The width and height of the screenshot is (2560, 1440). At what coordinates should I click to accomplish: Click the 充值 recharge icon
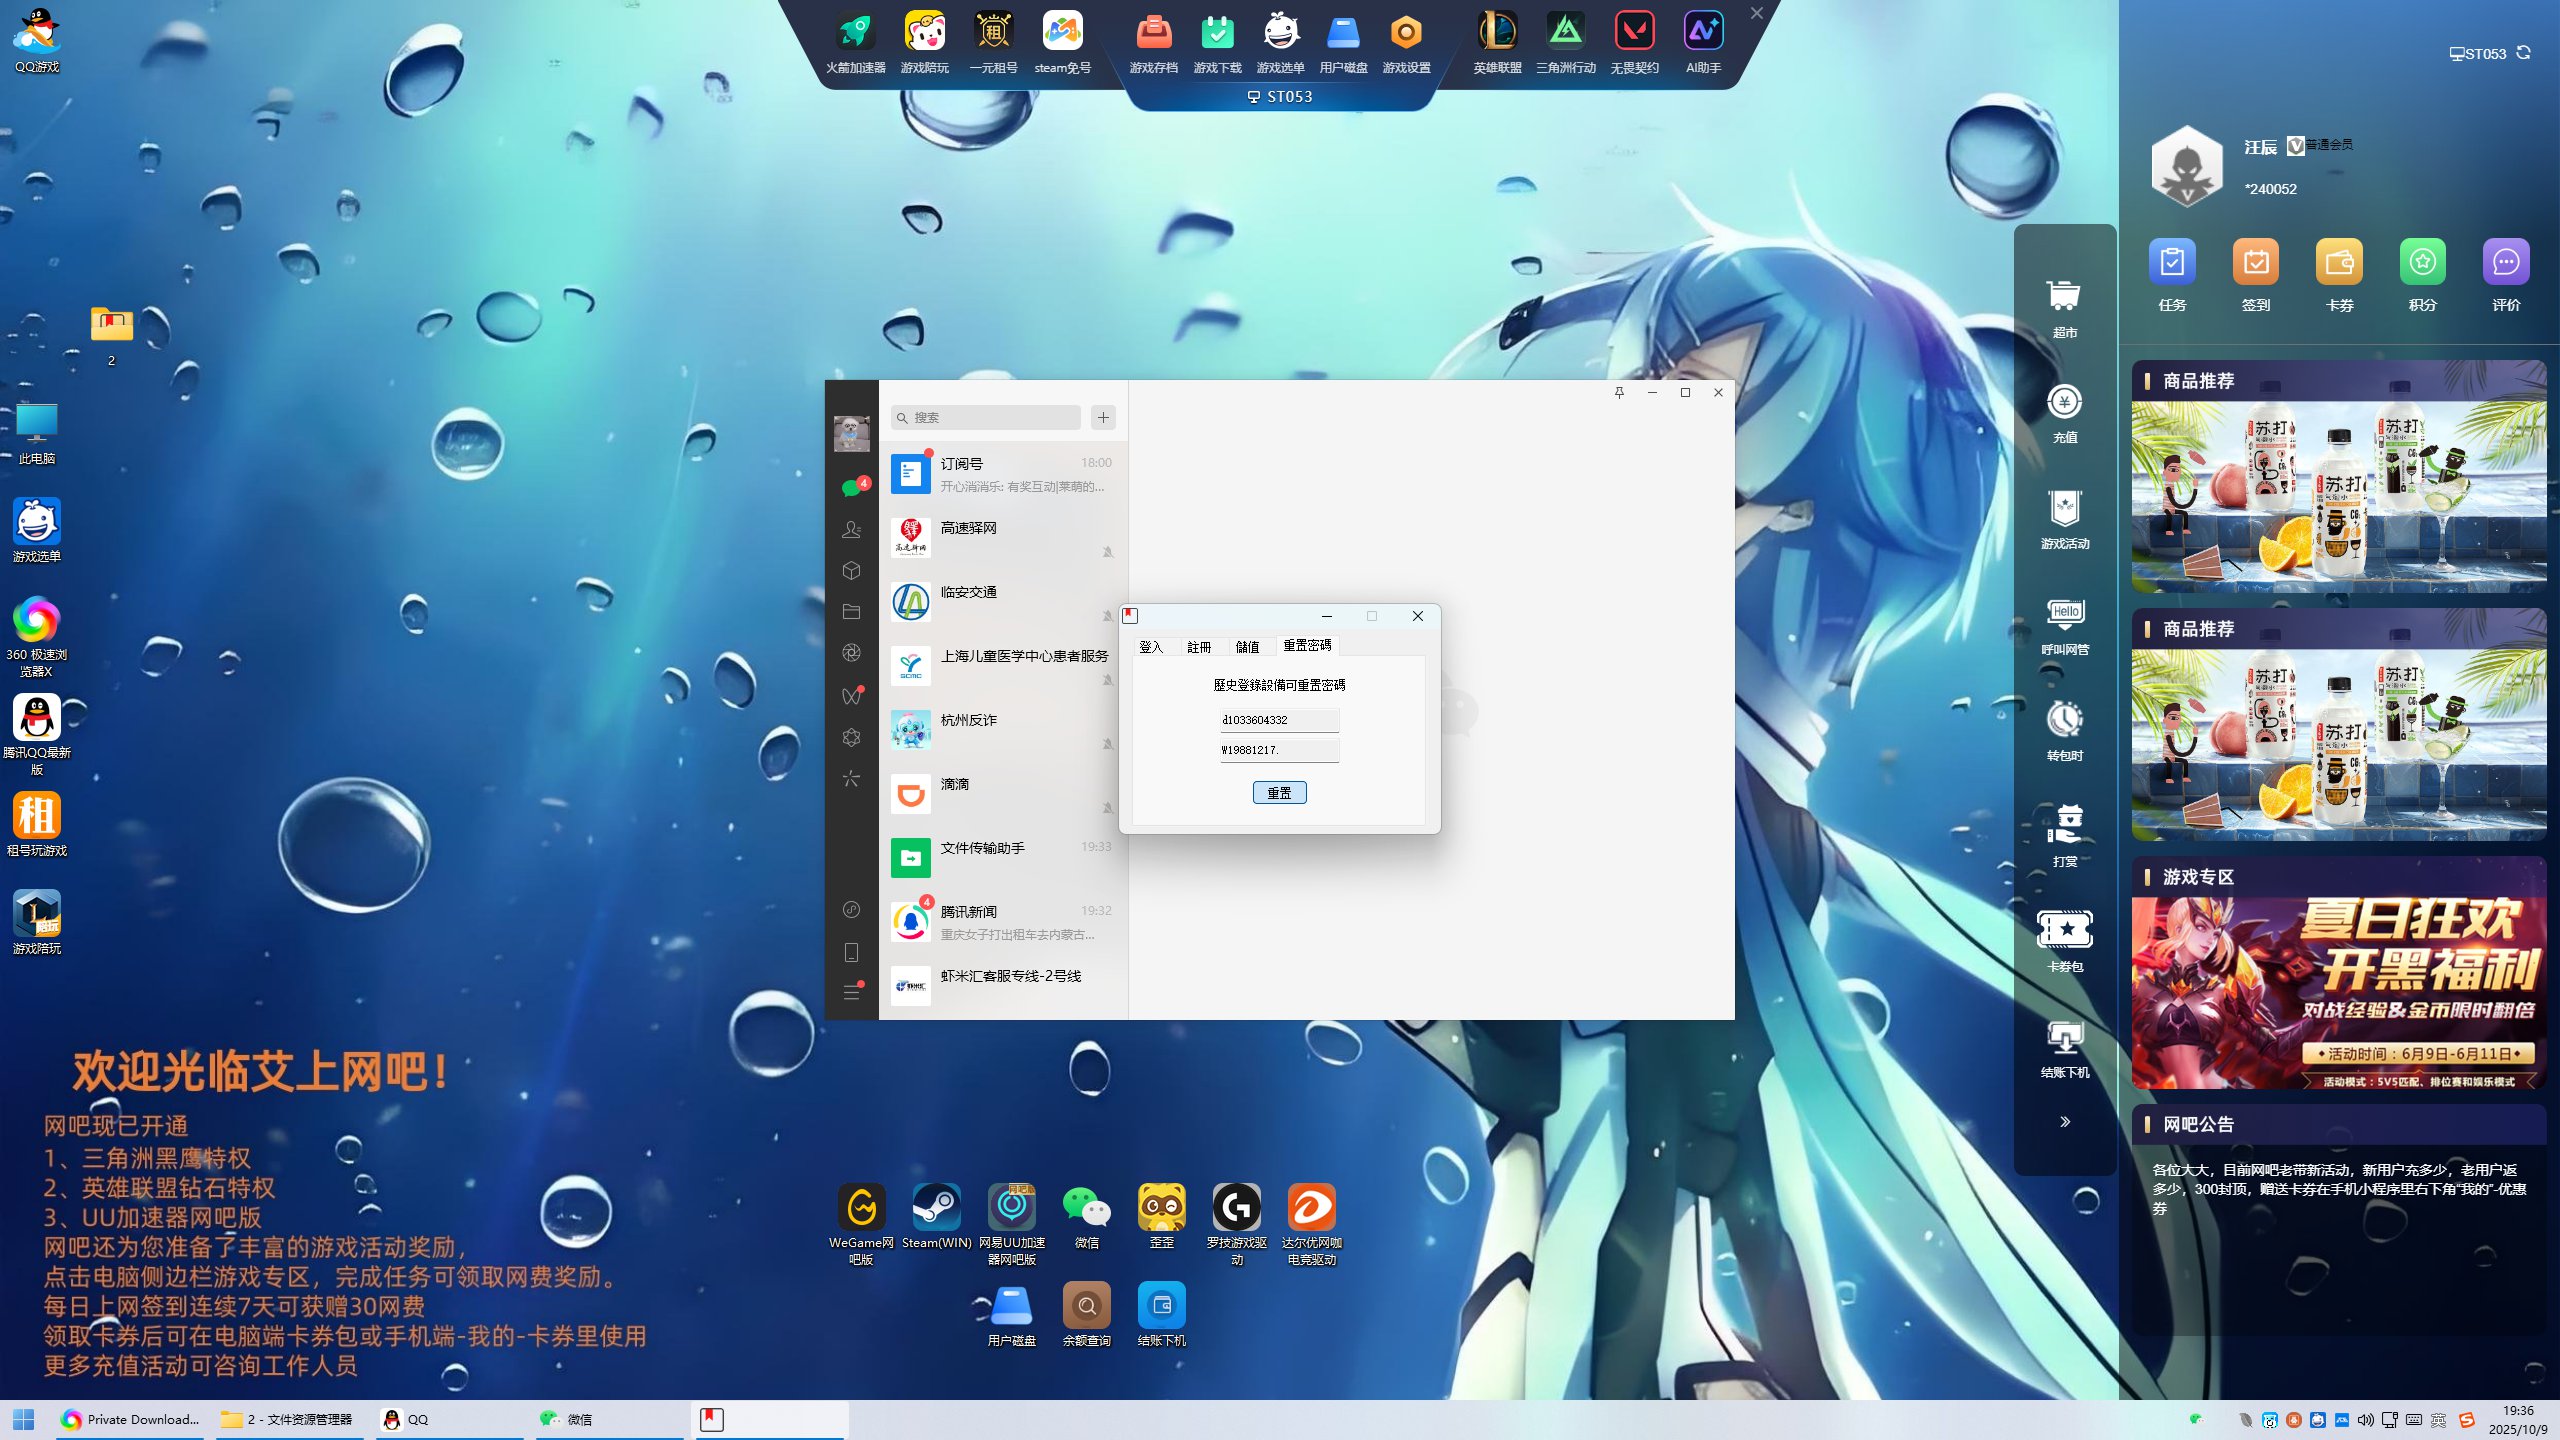(x=2064, y=402)
